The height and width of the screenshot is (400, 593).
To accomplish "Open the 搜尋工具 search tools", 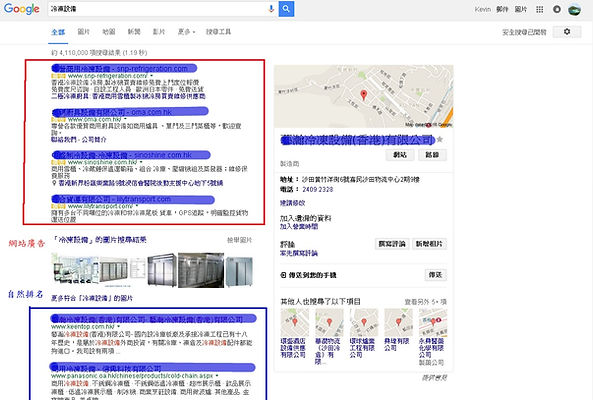I will coord(218,32).
